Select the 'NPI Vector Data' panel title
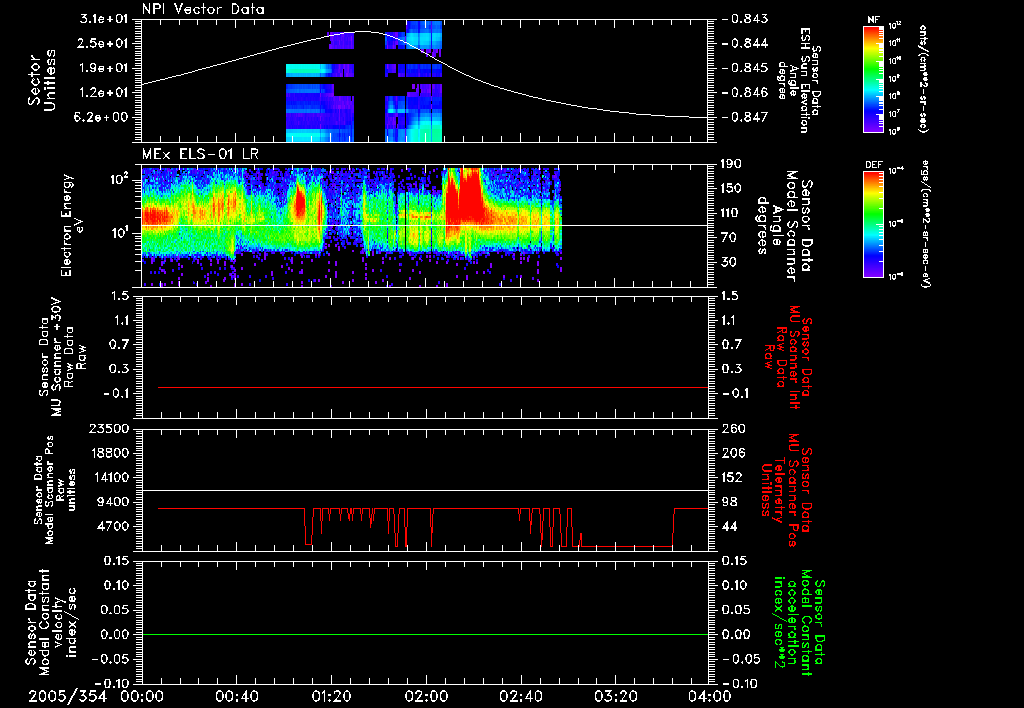Screen dimensions: 1024x708 pyautogui.click(x=203, y=9)
